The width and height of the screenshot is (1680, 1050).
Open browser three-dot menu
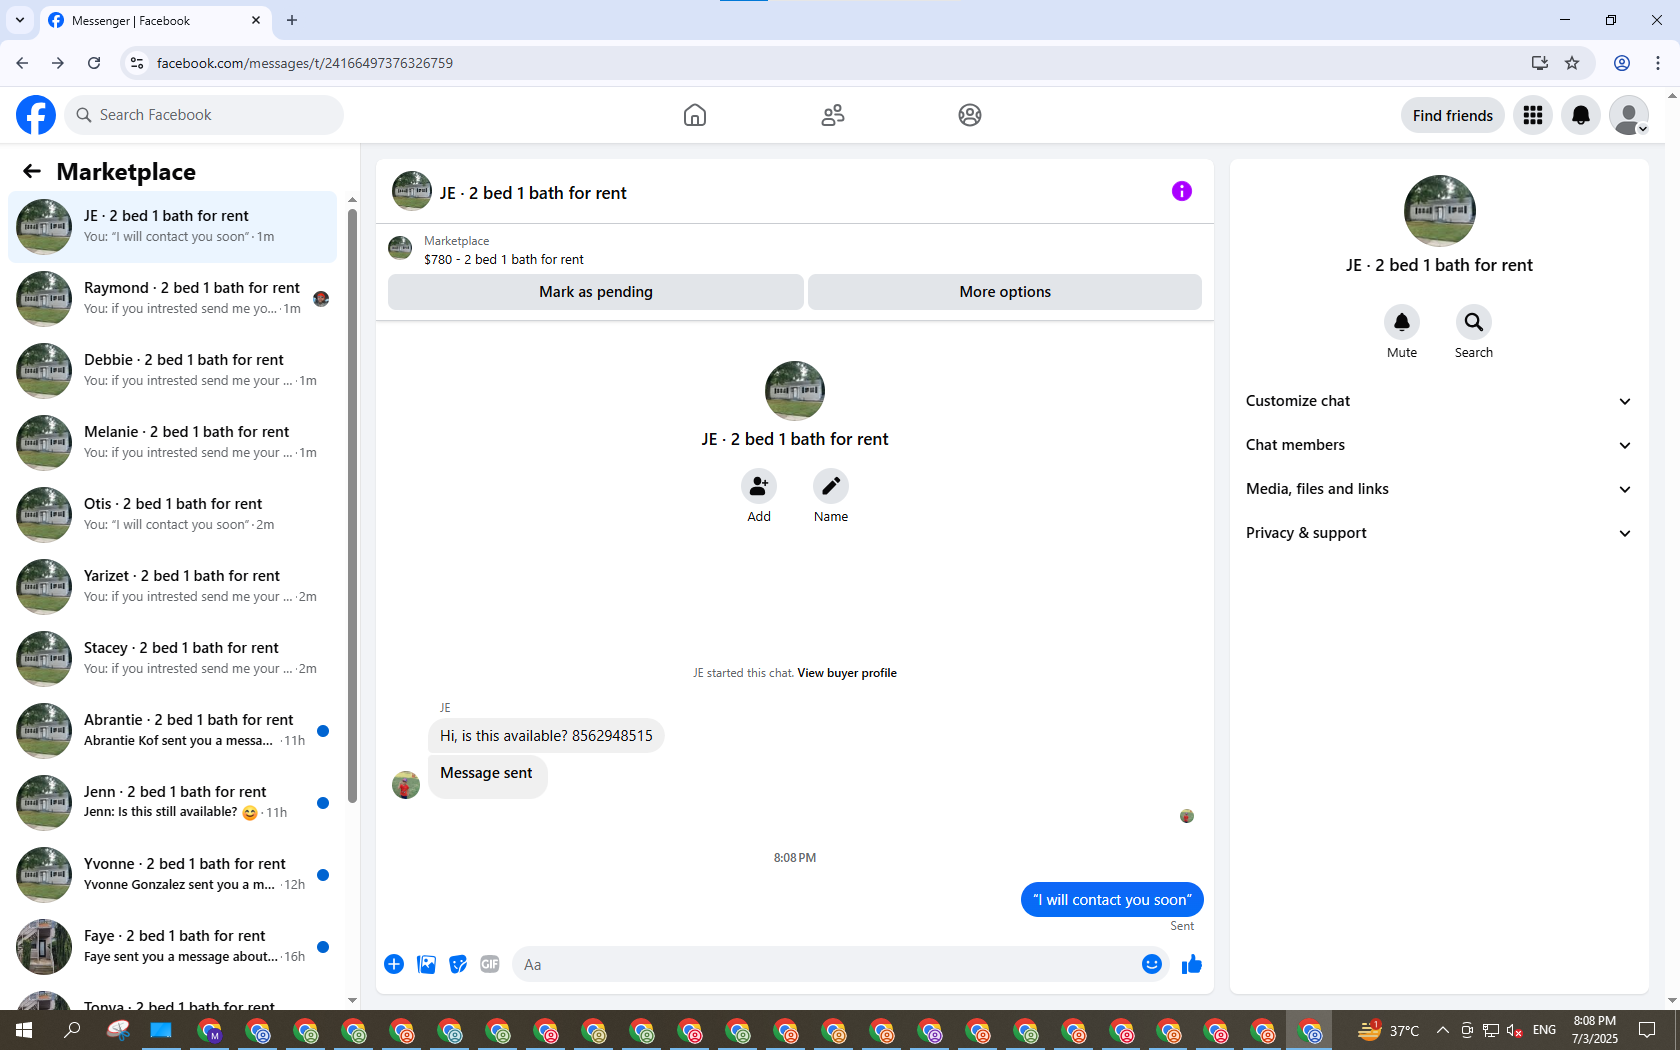[1658, 63]
